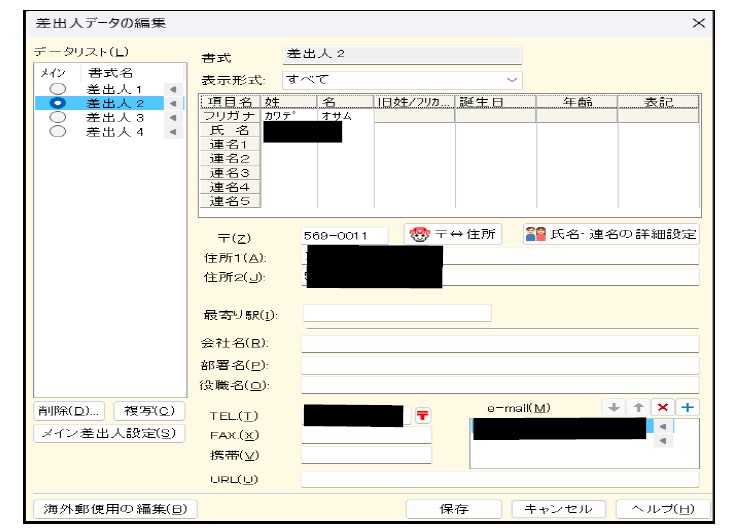The height and width of the screenshot is (532, 745).
Task: Click the 〒⇔住所 postal lookup icon button
Action: [x=453, y=235]
